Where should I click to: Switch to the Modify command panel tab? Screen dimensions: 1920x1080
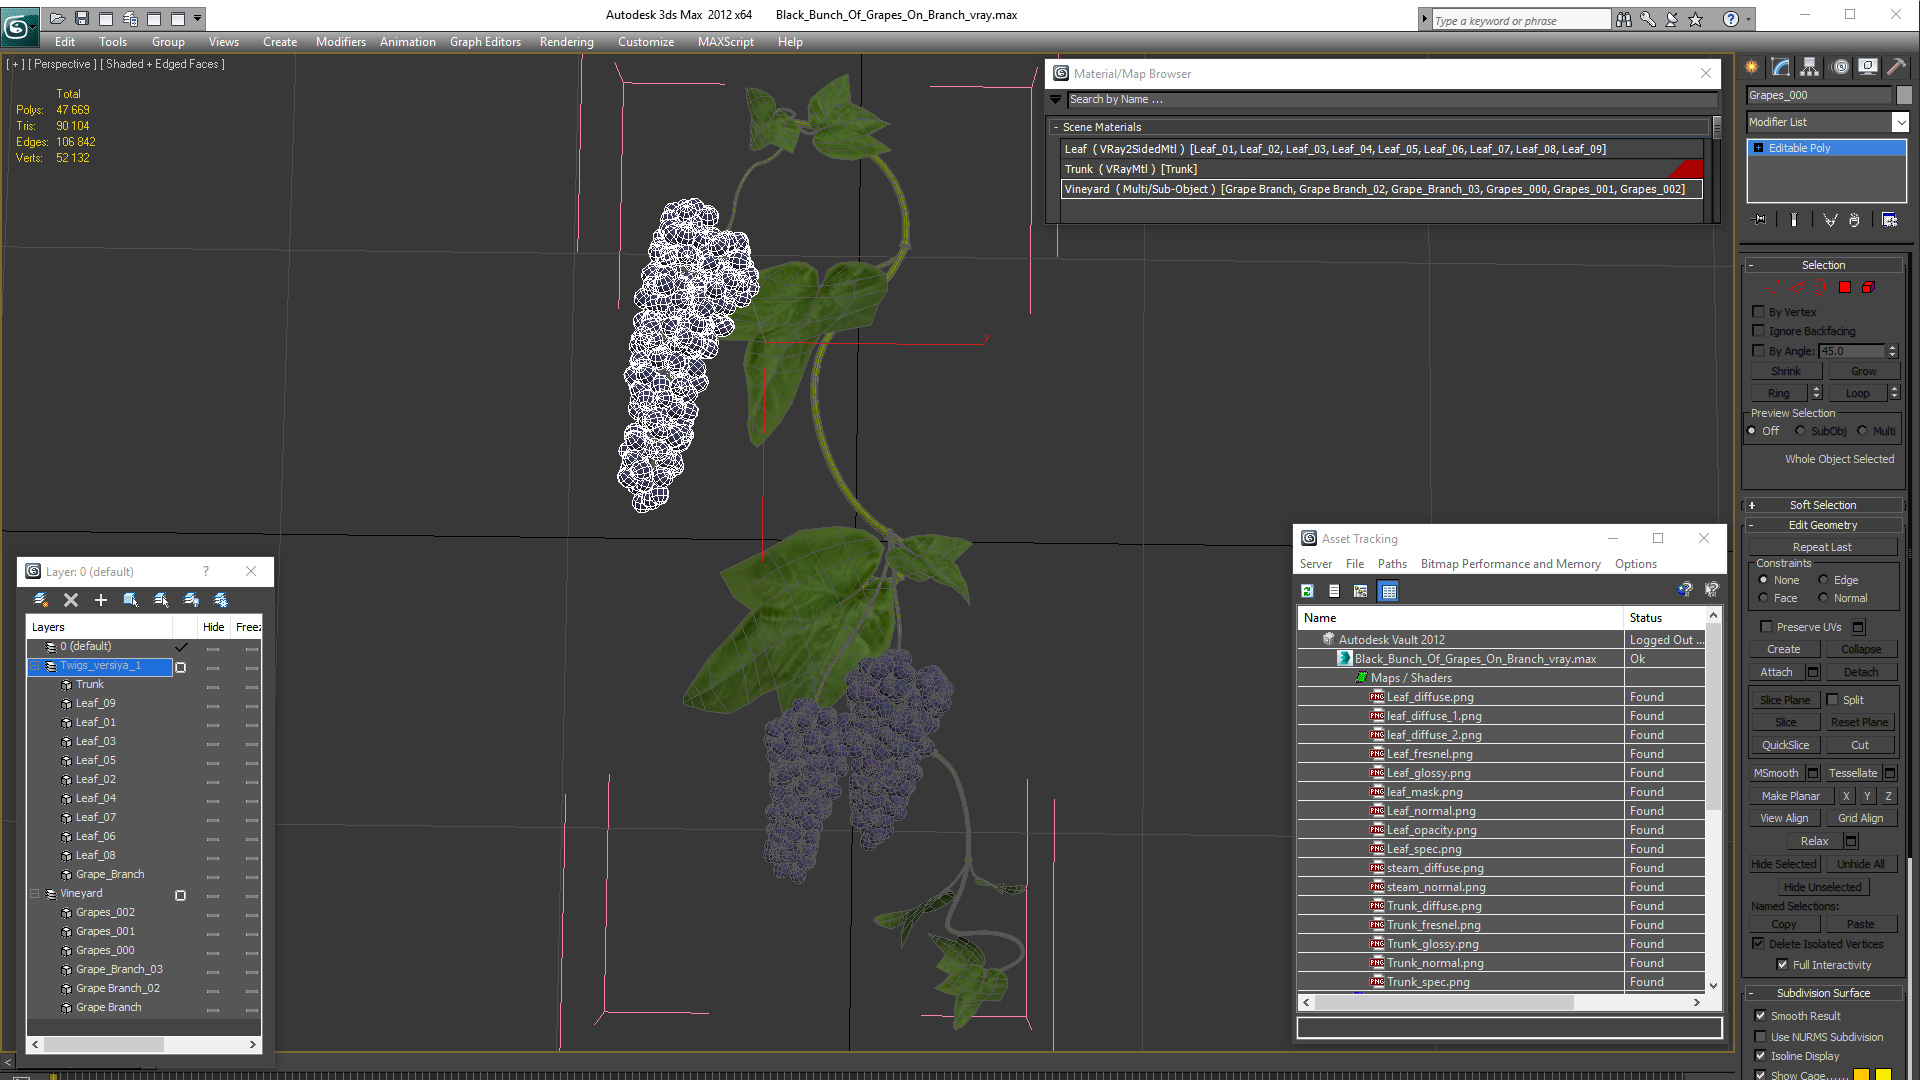[1781, 67]
